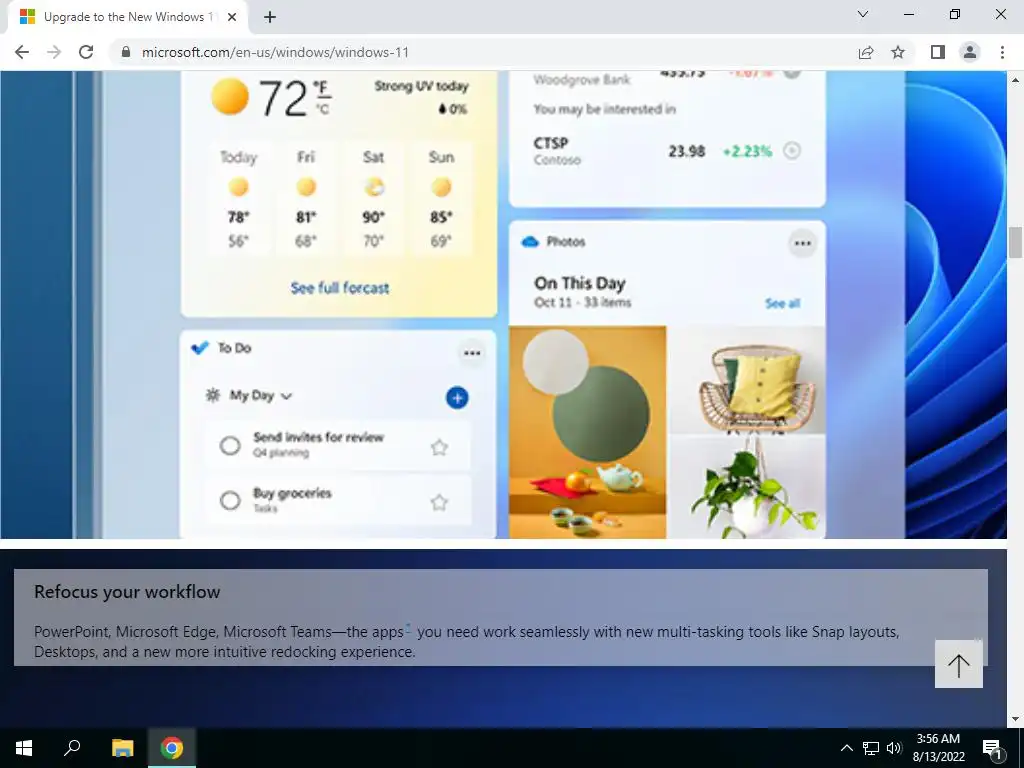This screenshot has width=1024, height=768.
Task: Select the Upgrade to the New Windows tab
Action: pos(127,17)
